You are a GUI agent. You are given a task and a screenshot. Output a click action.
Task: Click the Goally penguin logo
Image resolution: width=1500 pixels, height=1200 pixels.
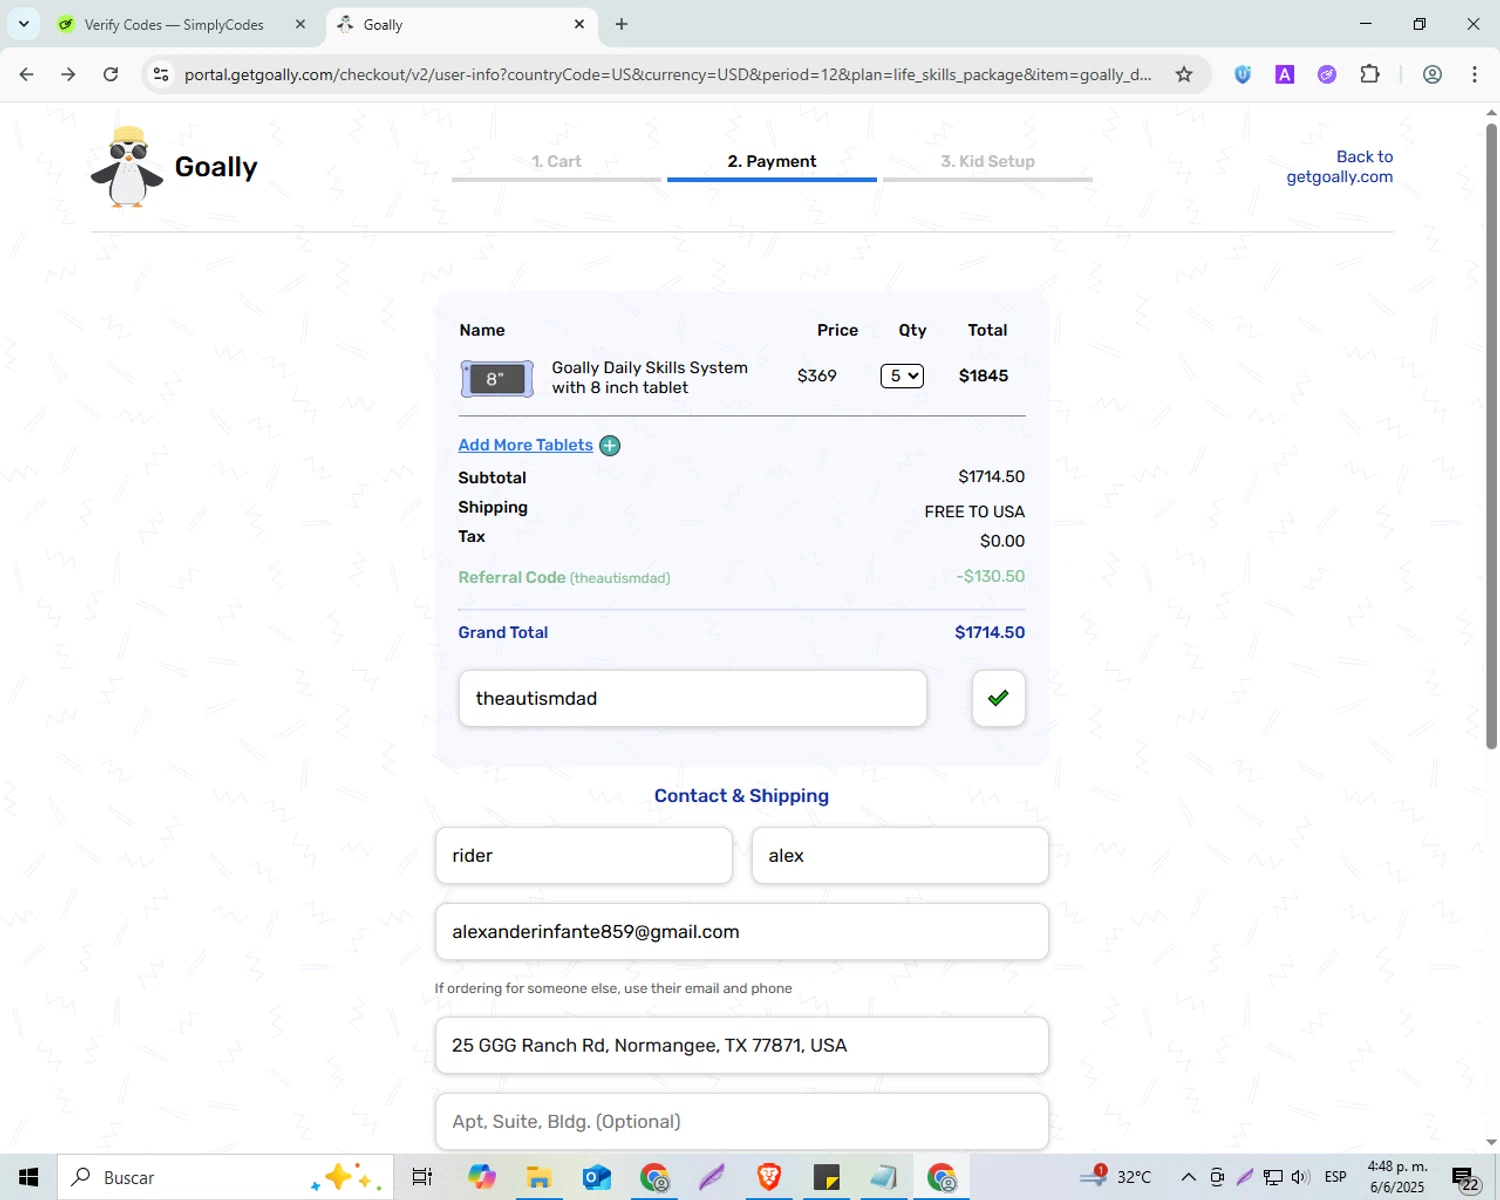point(127,167)
